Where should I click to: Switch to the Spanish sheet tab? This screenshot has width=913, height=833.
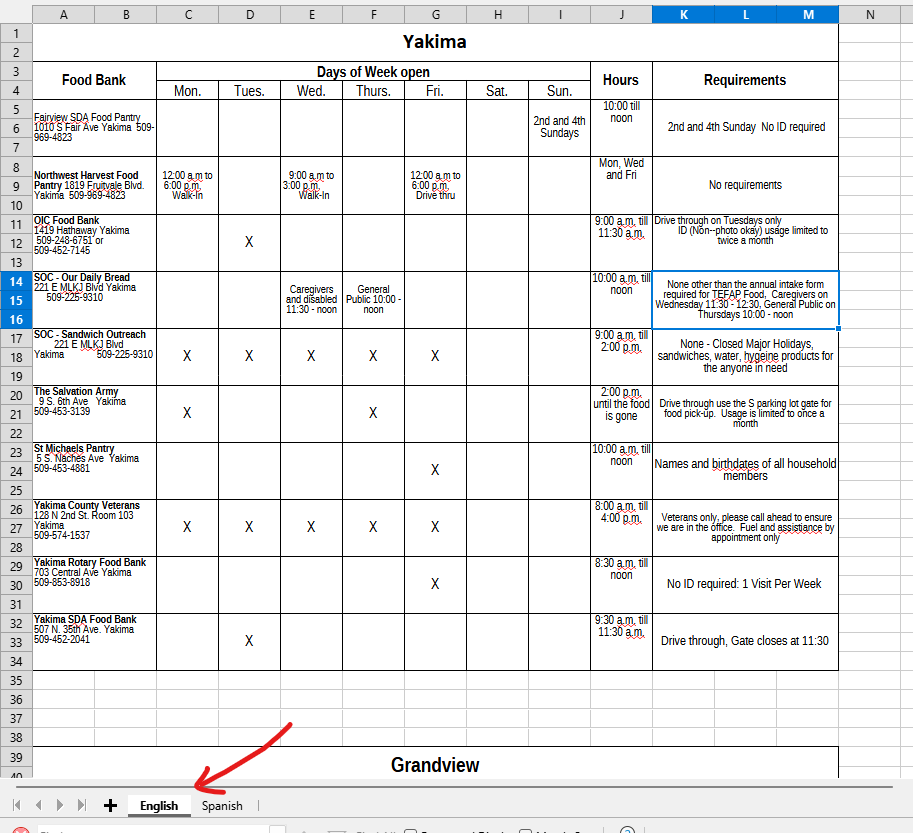click(x=221, y=805)
